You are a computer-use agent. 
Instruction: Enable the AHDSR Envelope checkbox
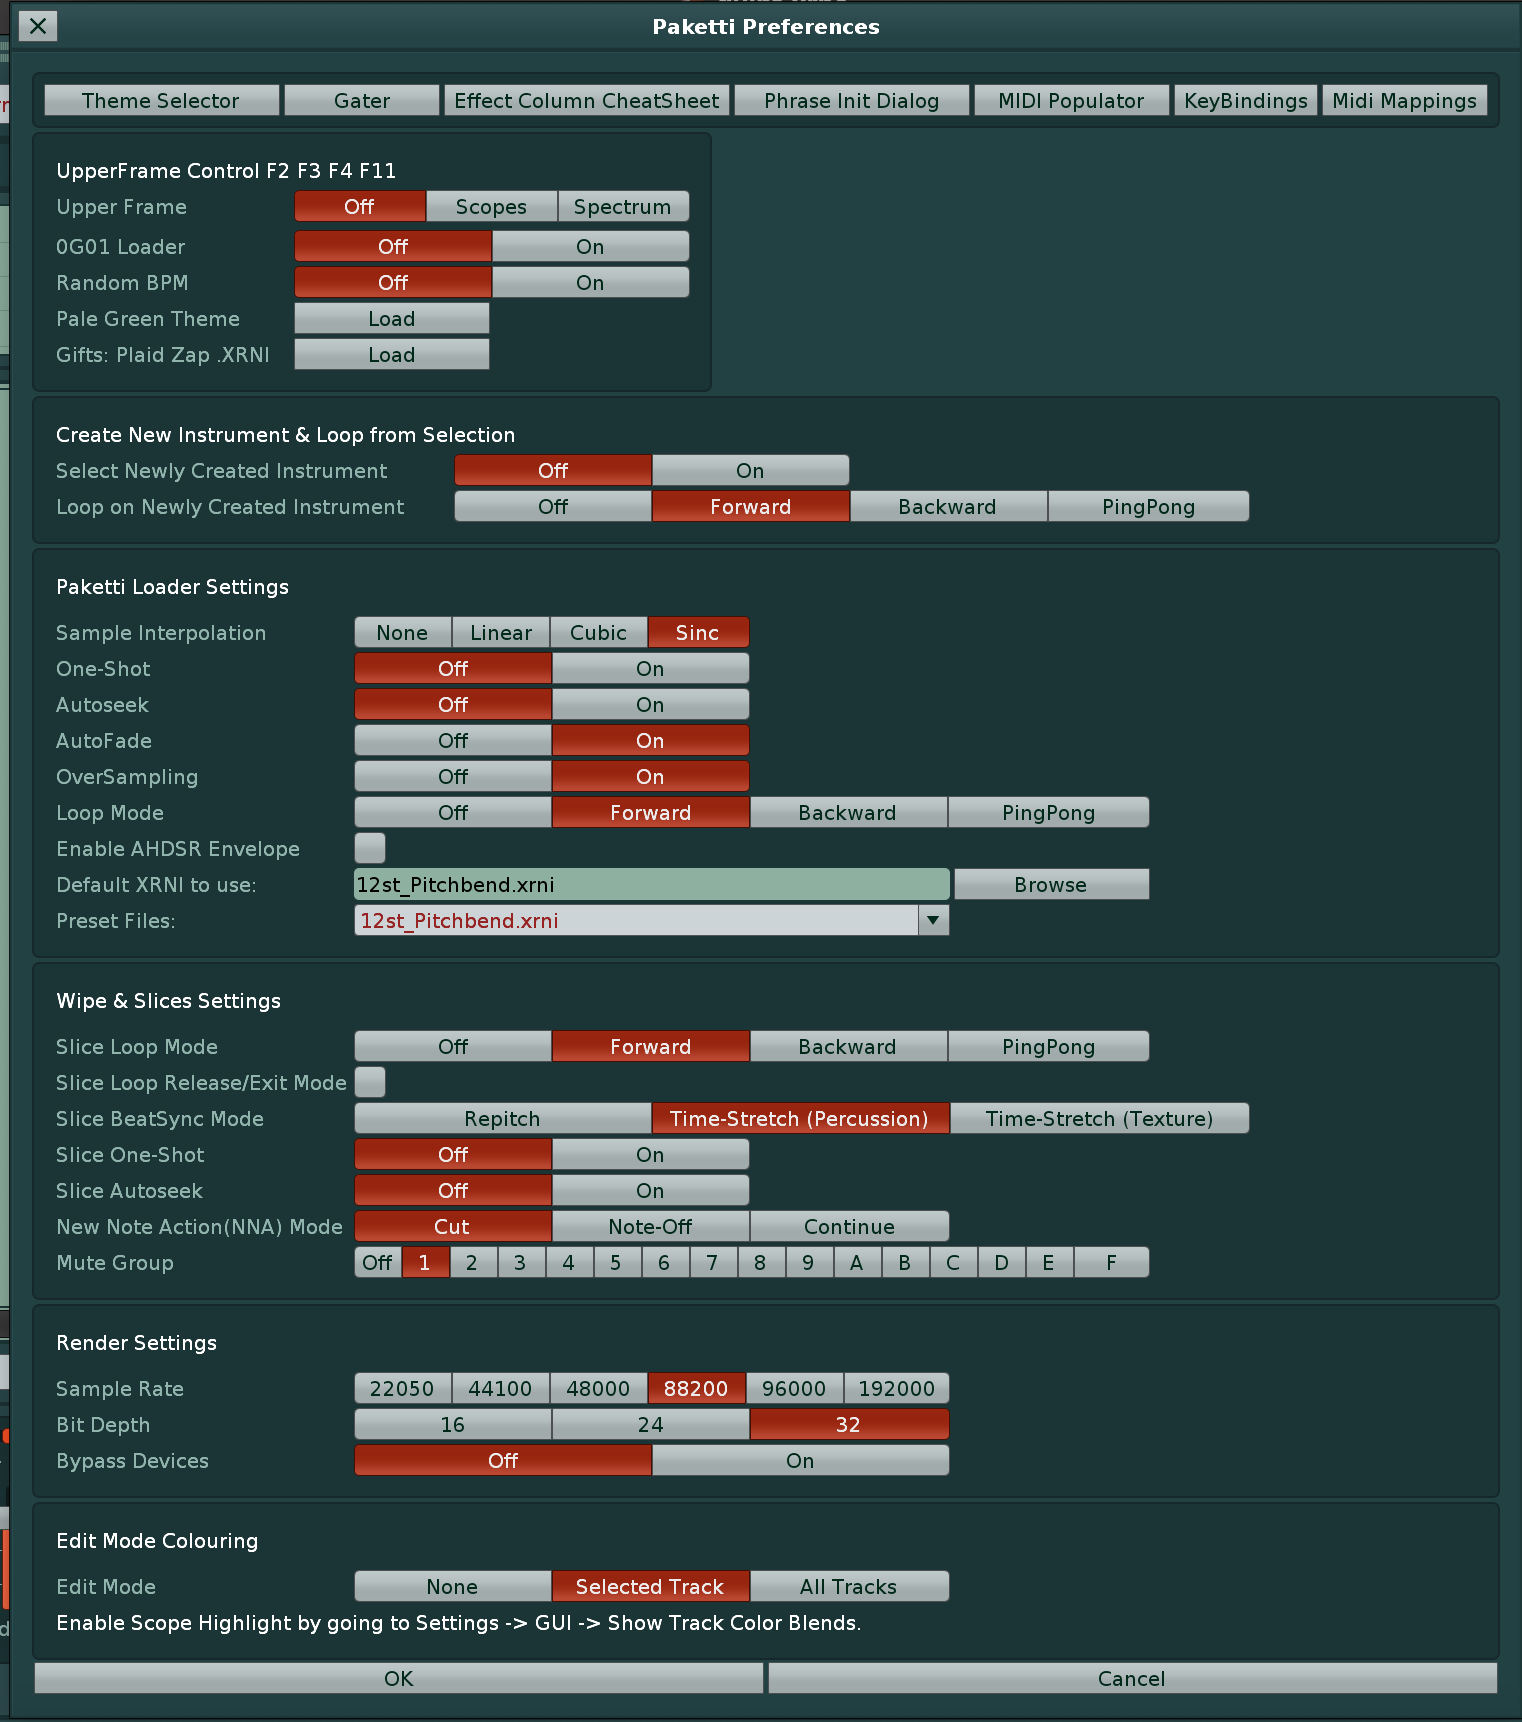[370, 848]
